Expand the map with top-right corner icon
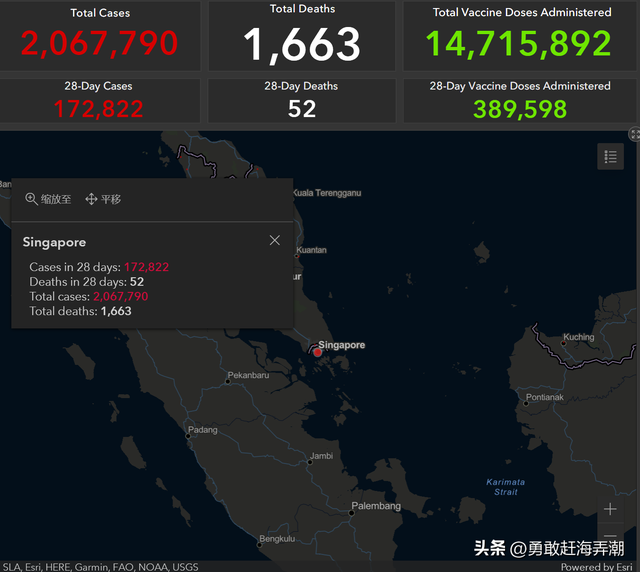640x572 pixels. point(634,134)
